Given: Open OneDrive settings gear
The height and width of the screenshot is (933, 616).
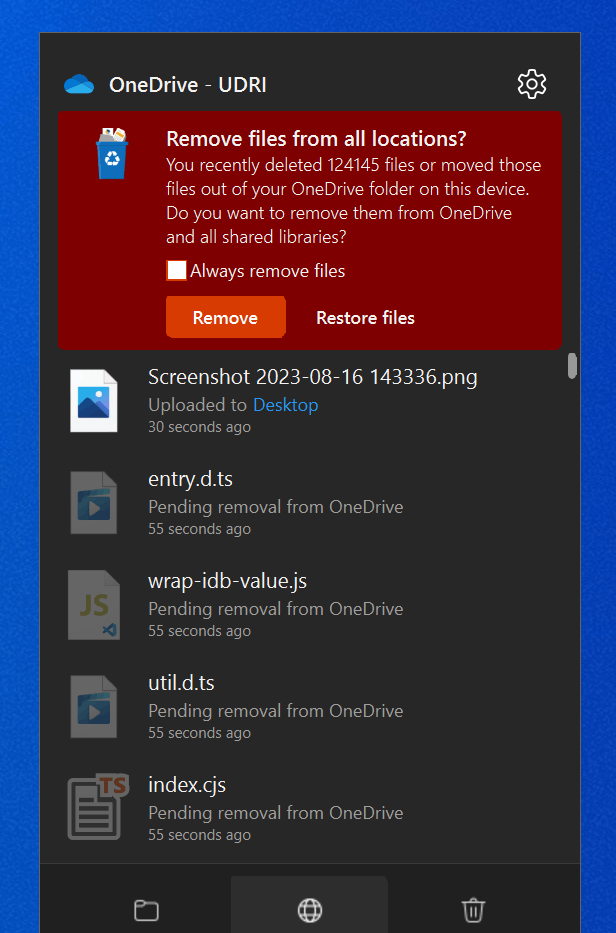Looking at the screenshot, I should tap(531, 84).
